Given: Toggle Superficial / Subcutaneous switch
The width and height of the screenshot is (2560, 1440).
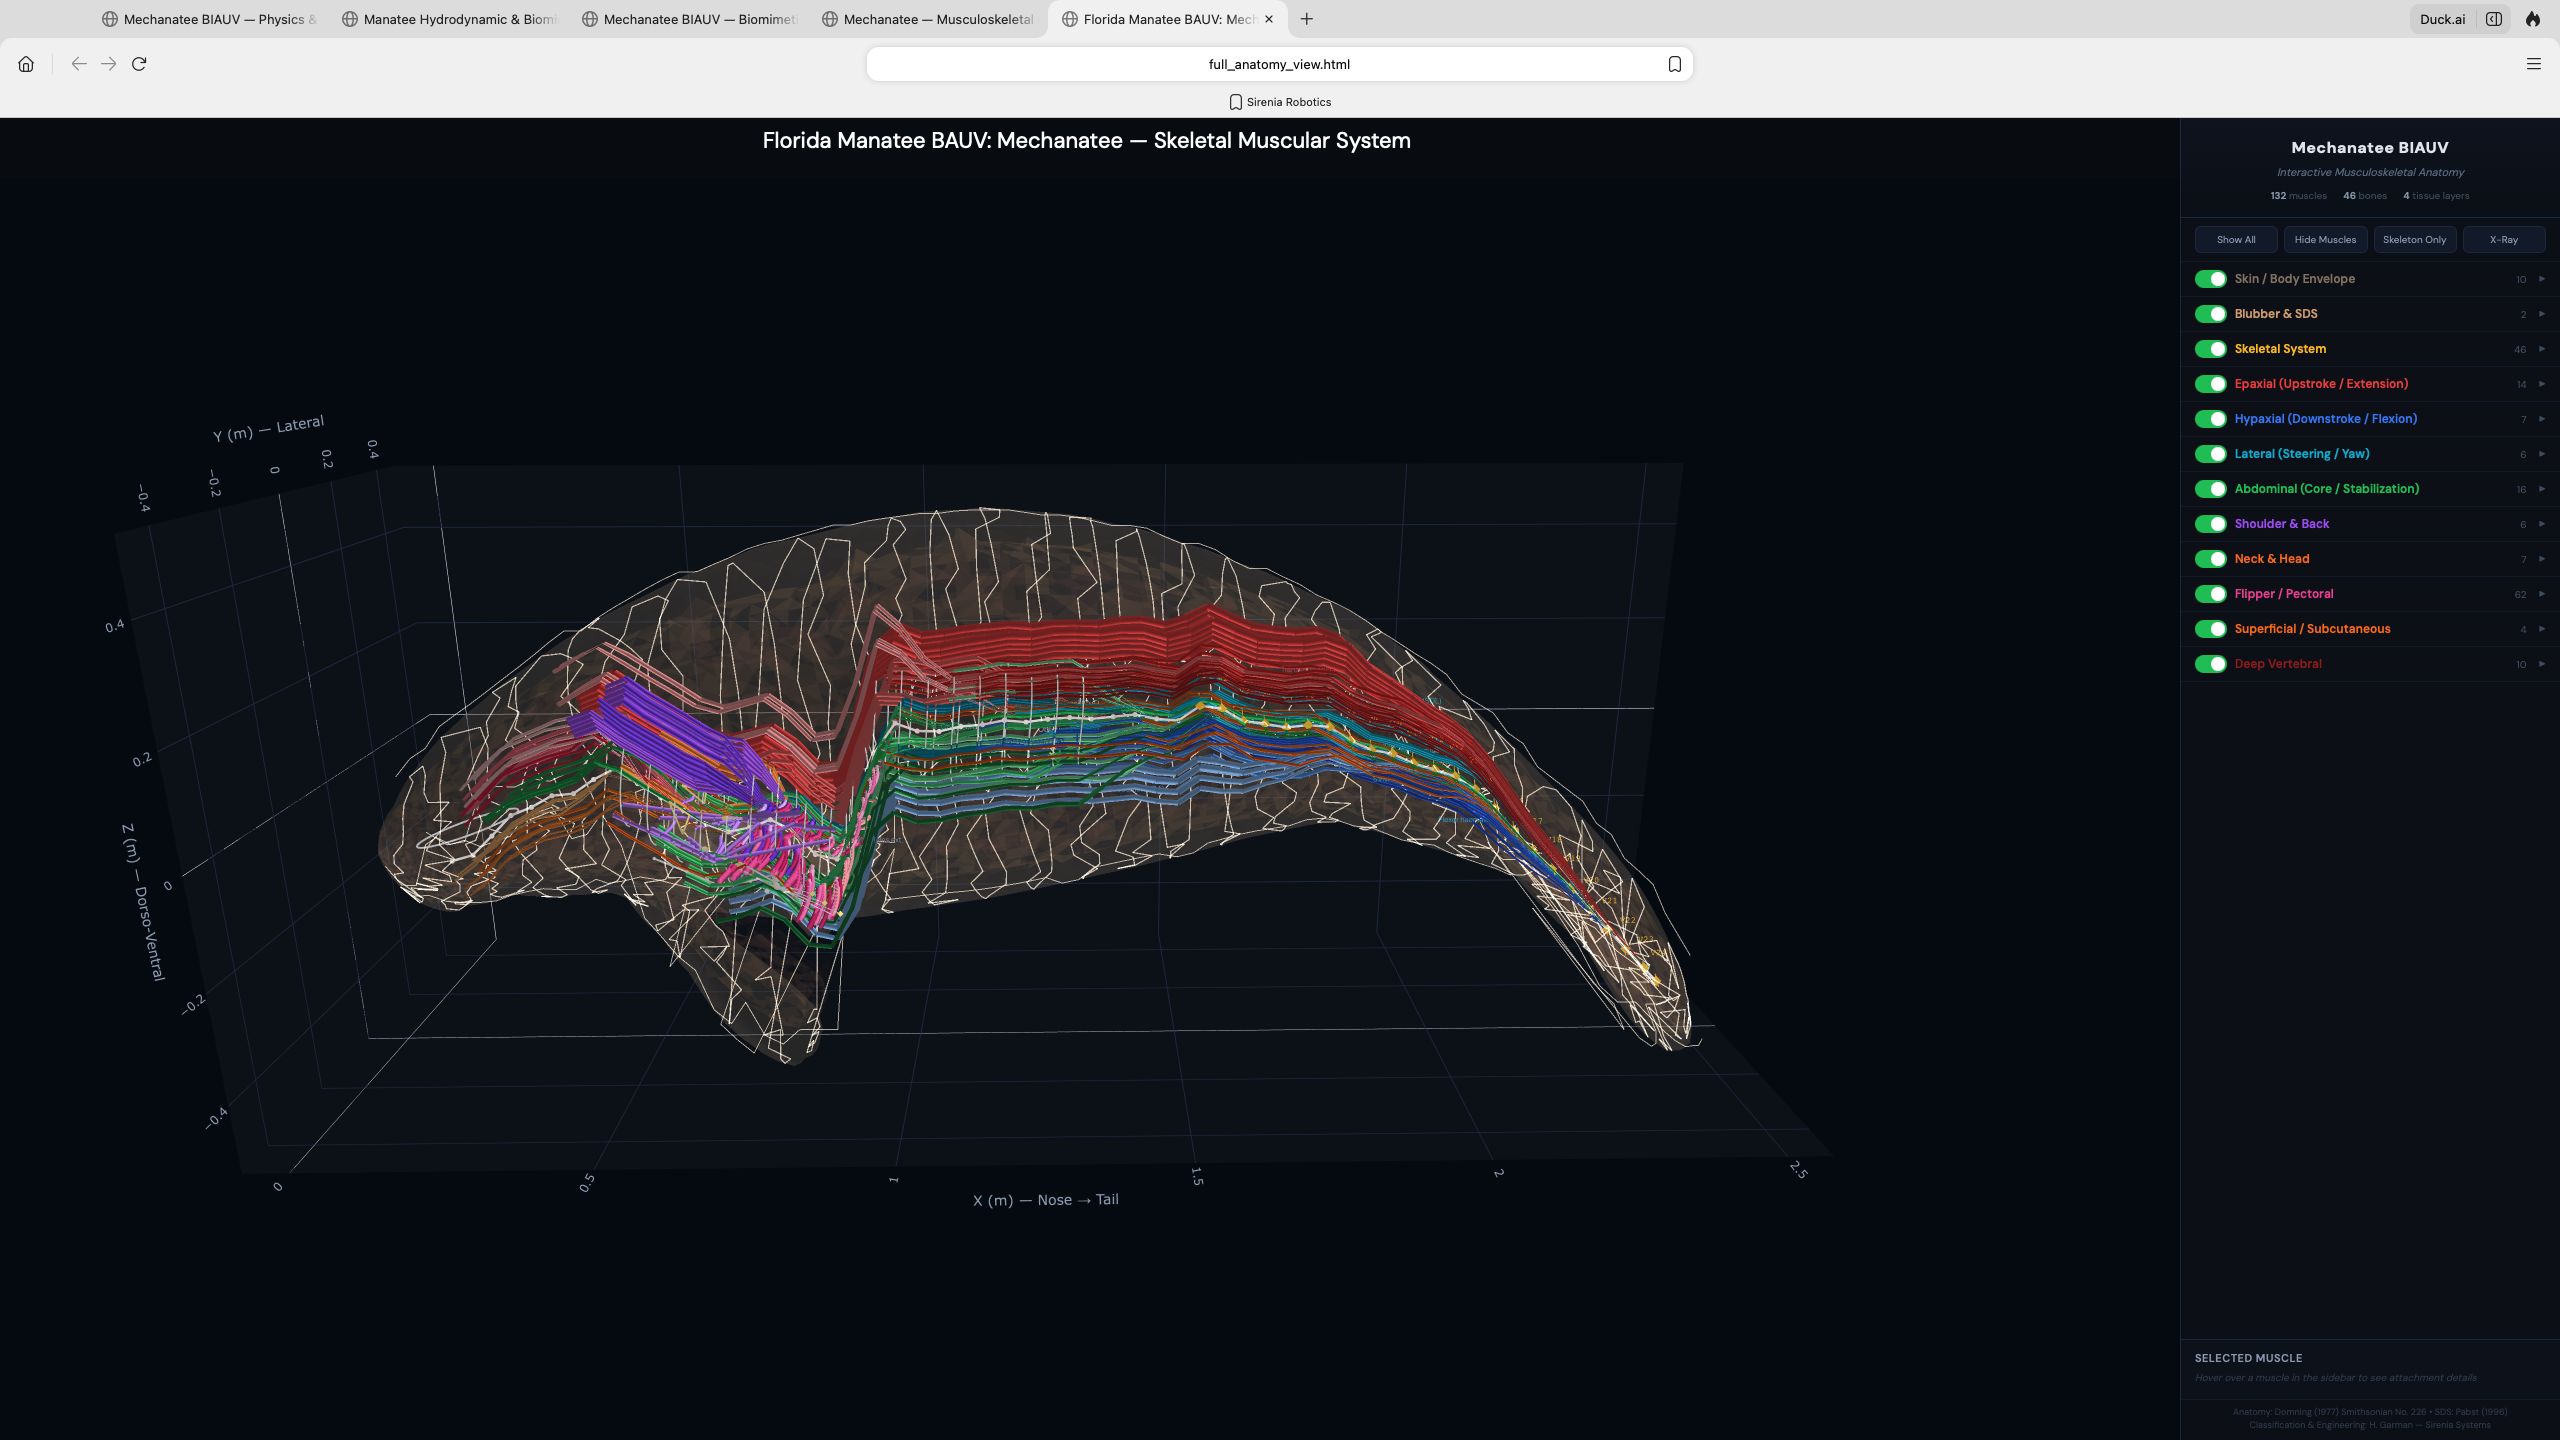Looking at the screenshot, I should click(2210, 629).
